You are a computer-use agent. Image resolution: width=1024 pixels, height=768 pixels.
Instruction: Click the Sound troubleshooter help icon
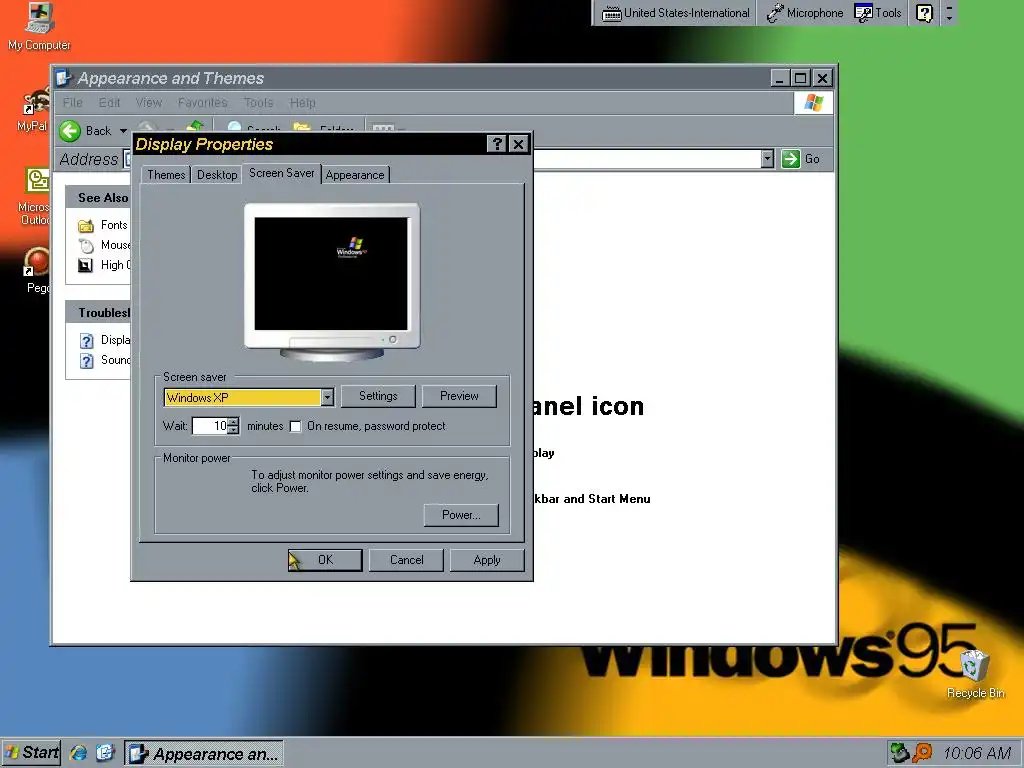pyautogui.click(x=86, y=360)
